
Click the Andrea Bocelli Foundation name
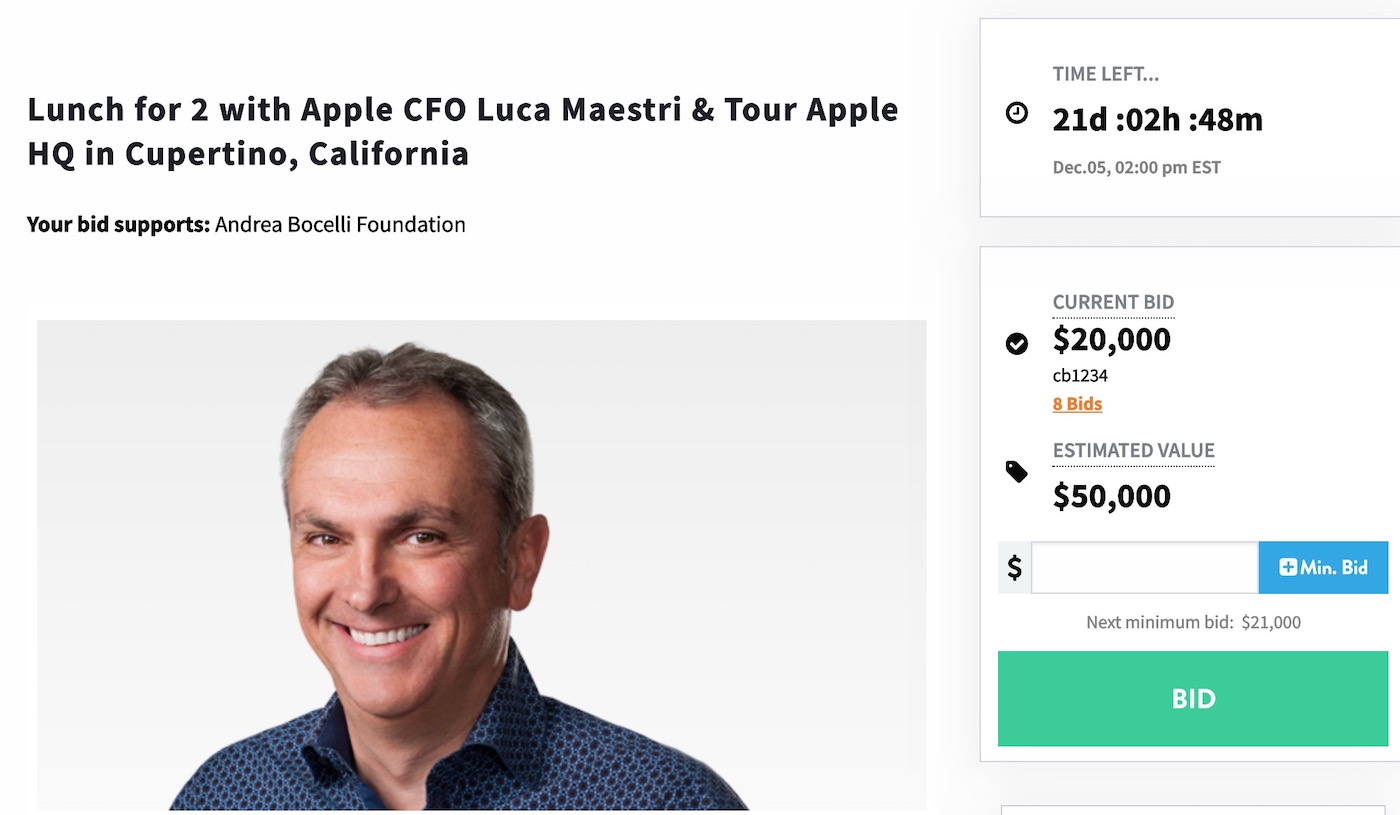(340, 224)
